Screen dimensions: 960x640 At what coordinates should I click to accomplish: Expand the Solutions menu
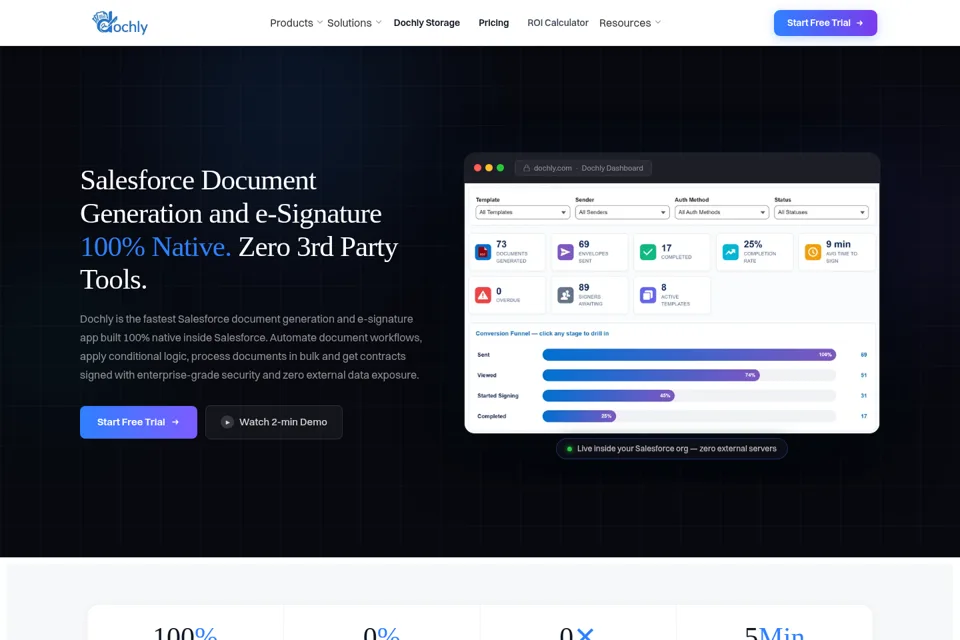[354, 23]
